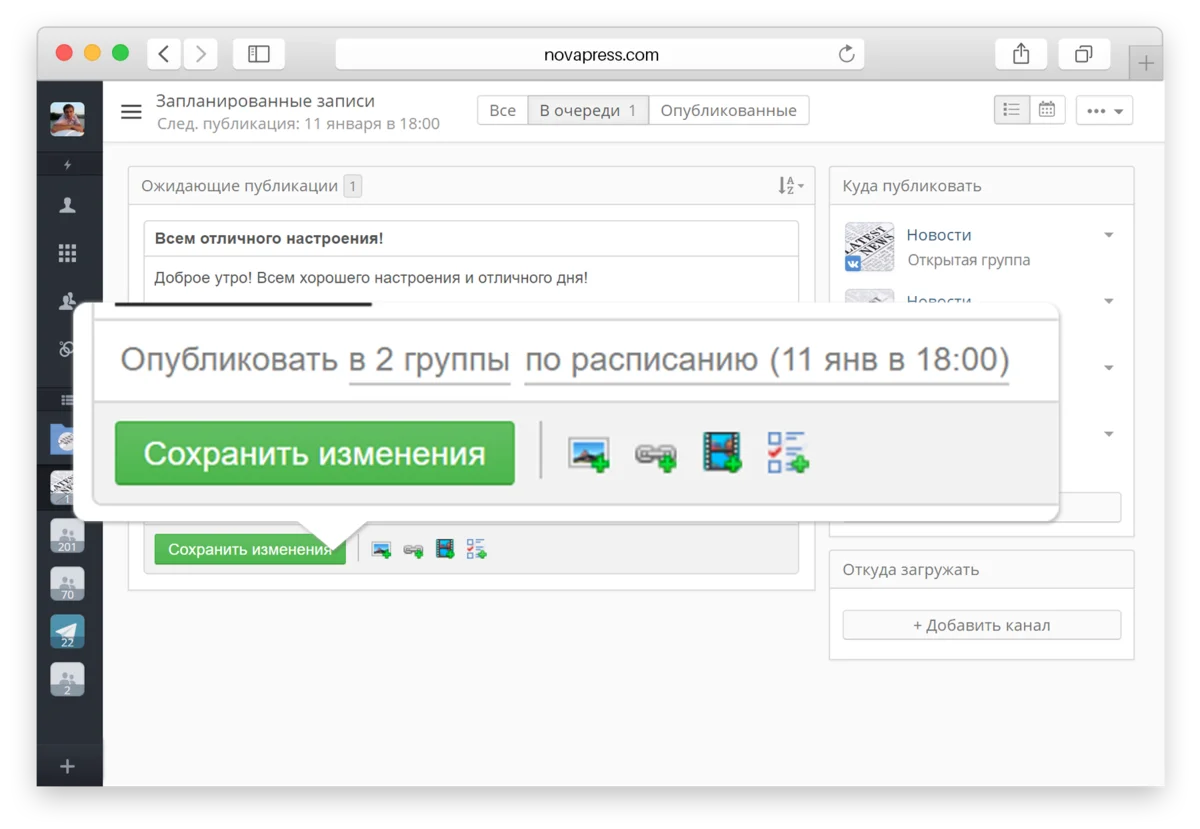Switch to list view mode
The width and height of the screenshot is (1200, 829).
1012,110
